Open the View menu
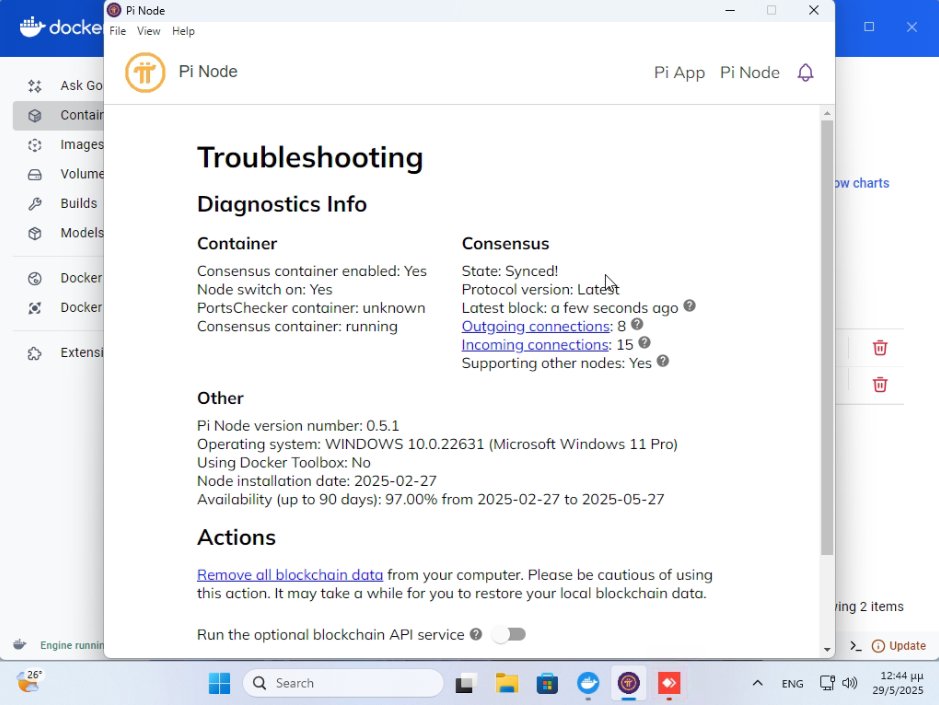Image resolution: width=939 pixels, height=705 pixels. 149,31
